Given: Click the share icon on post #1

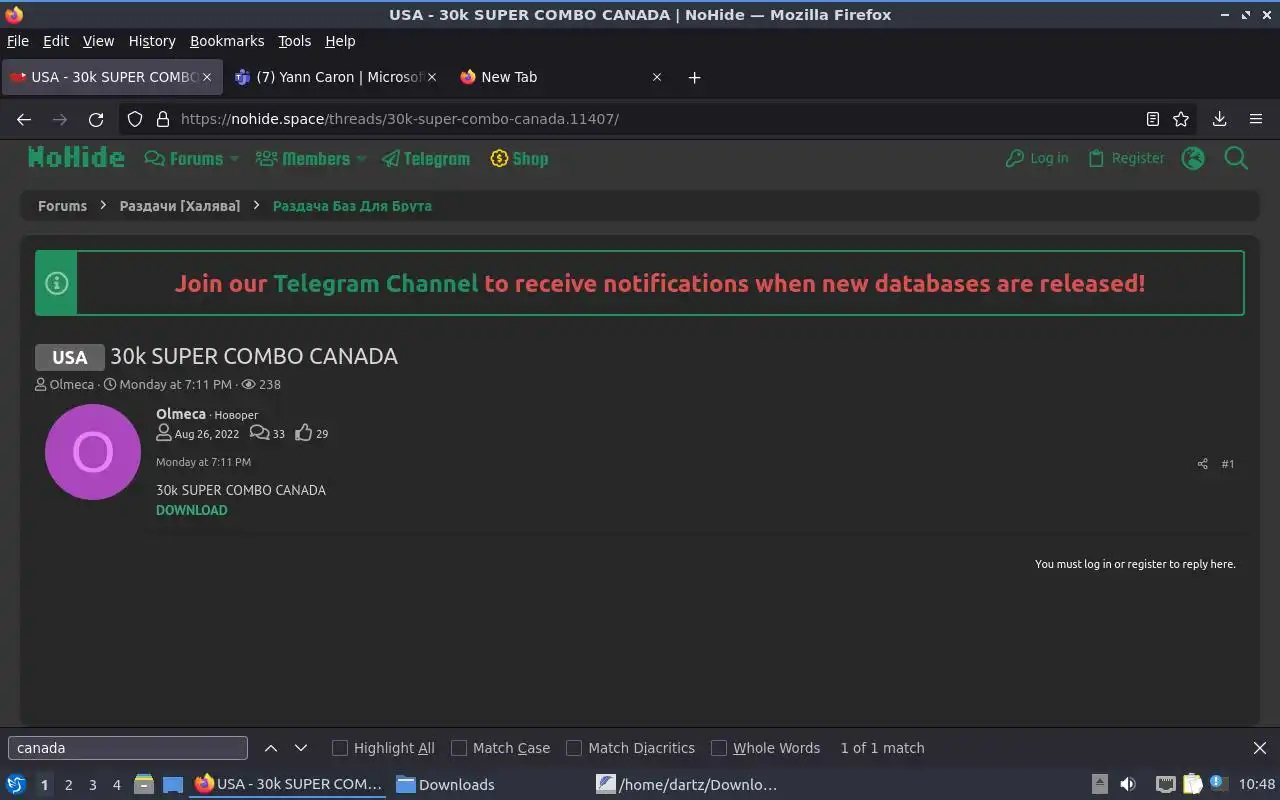Looking at the screenshot, I should tap(1202, 464).
